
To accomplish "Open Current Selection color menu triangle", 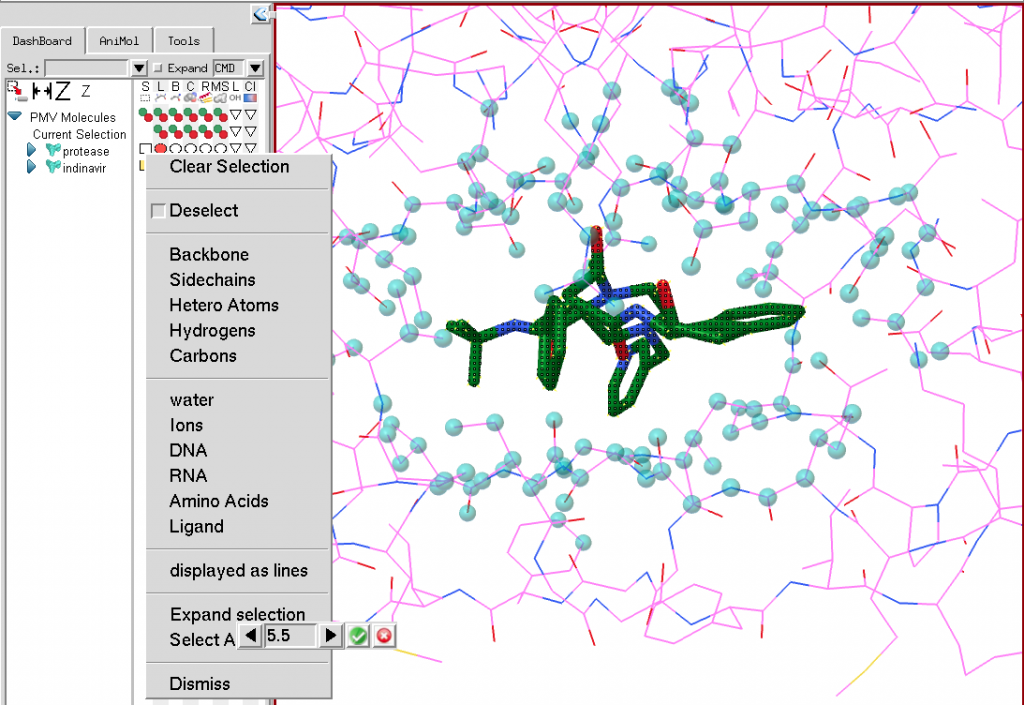I will [250, 132].
